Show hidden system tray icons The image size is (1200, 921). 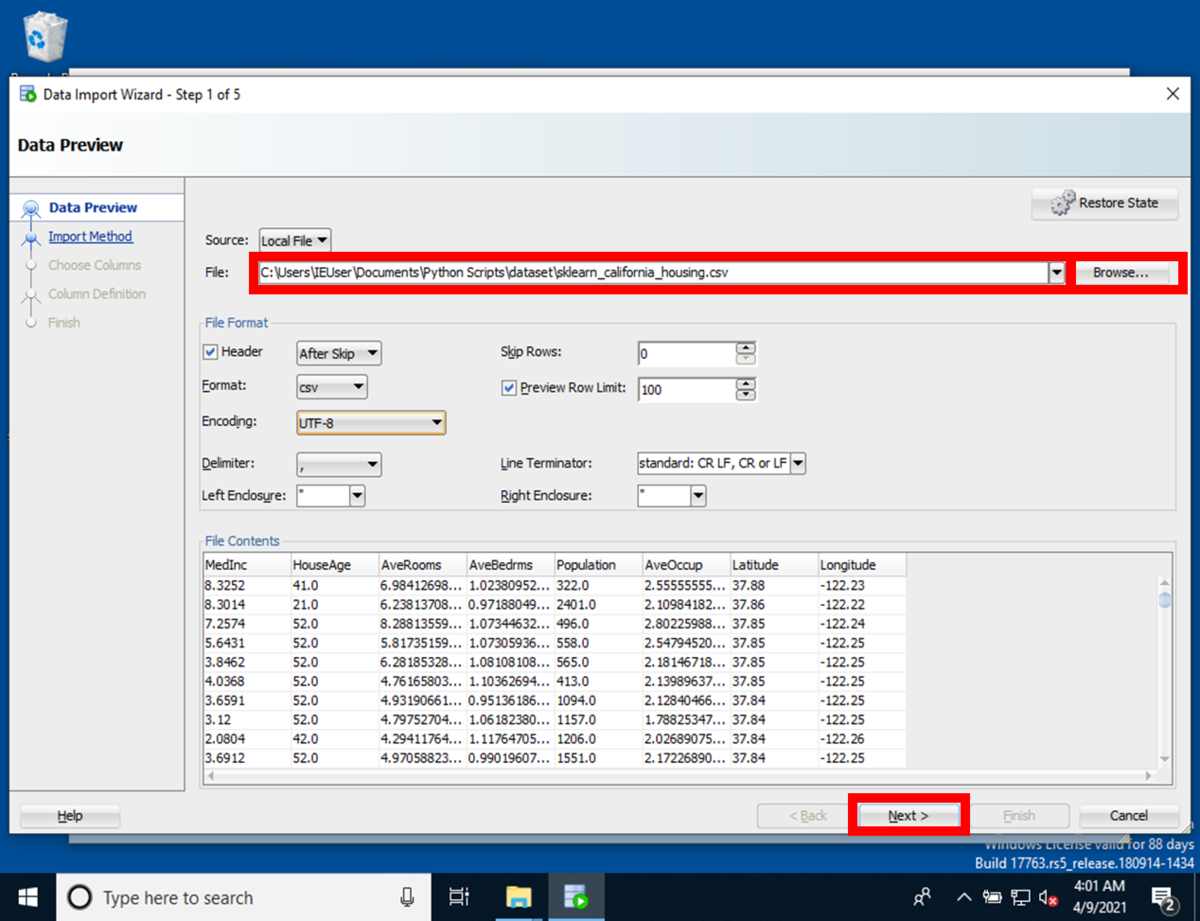[964, 897]
